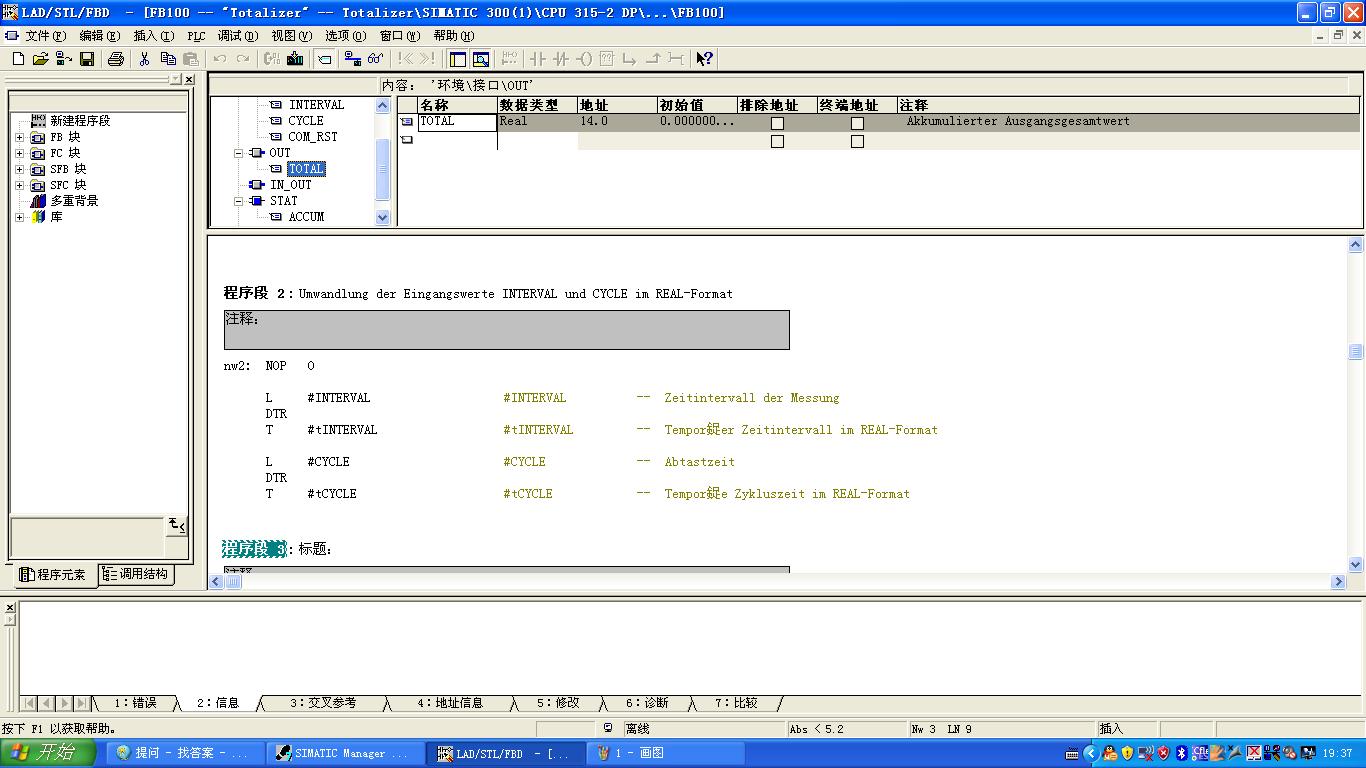Switch to SIMATIC Manager taskbar button
The image size is (1366, 768).
click(344, 753)
